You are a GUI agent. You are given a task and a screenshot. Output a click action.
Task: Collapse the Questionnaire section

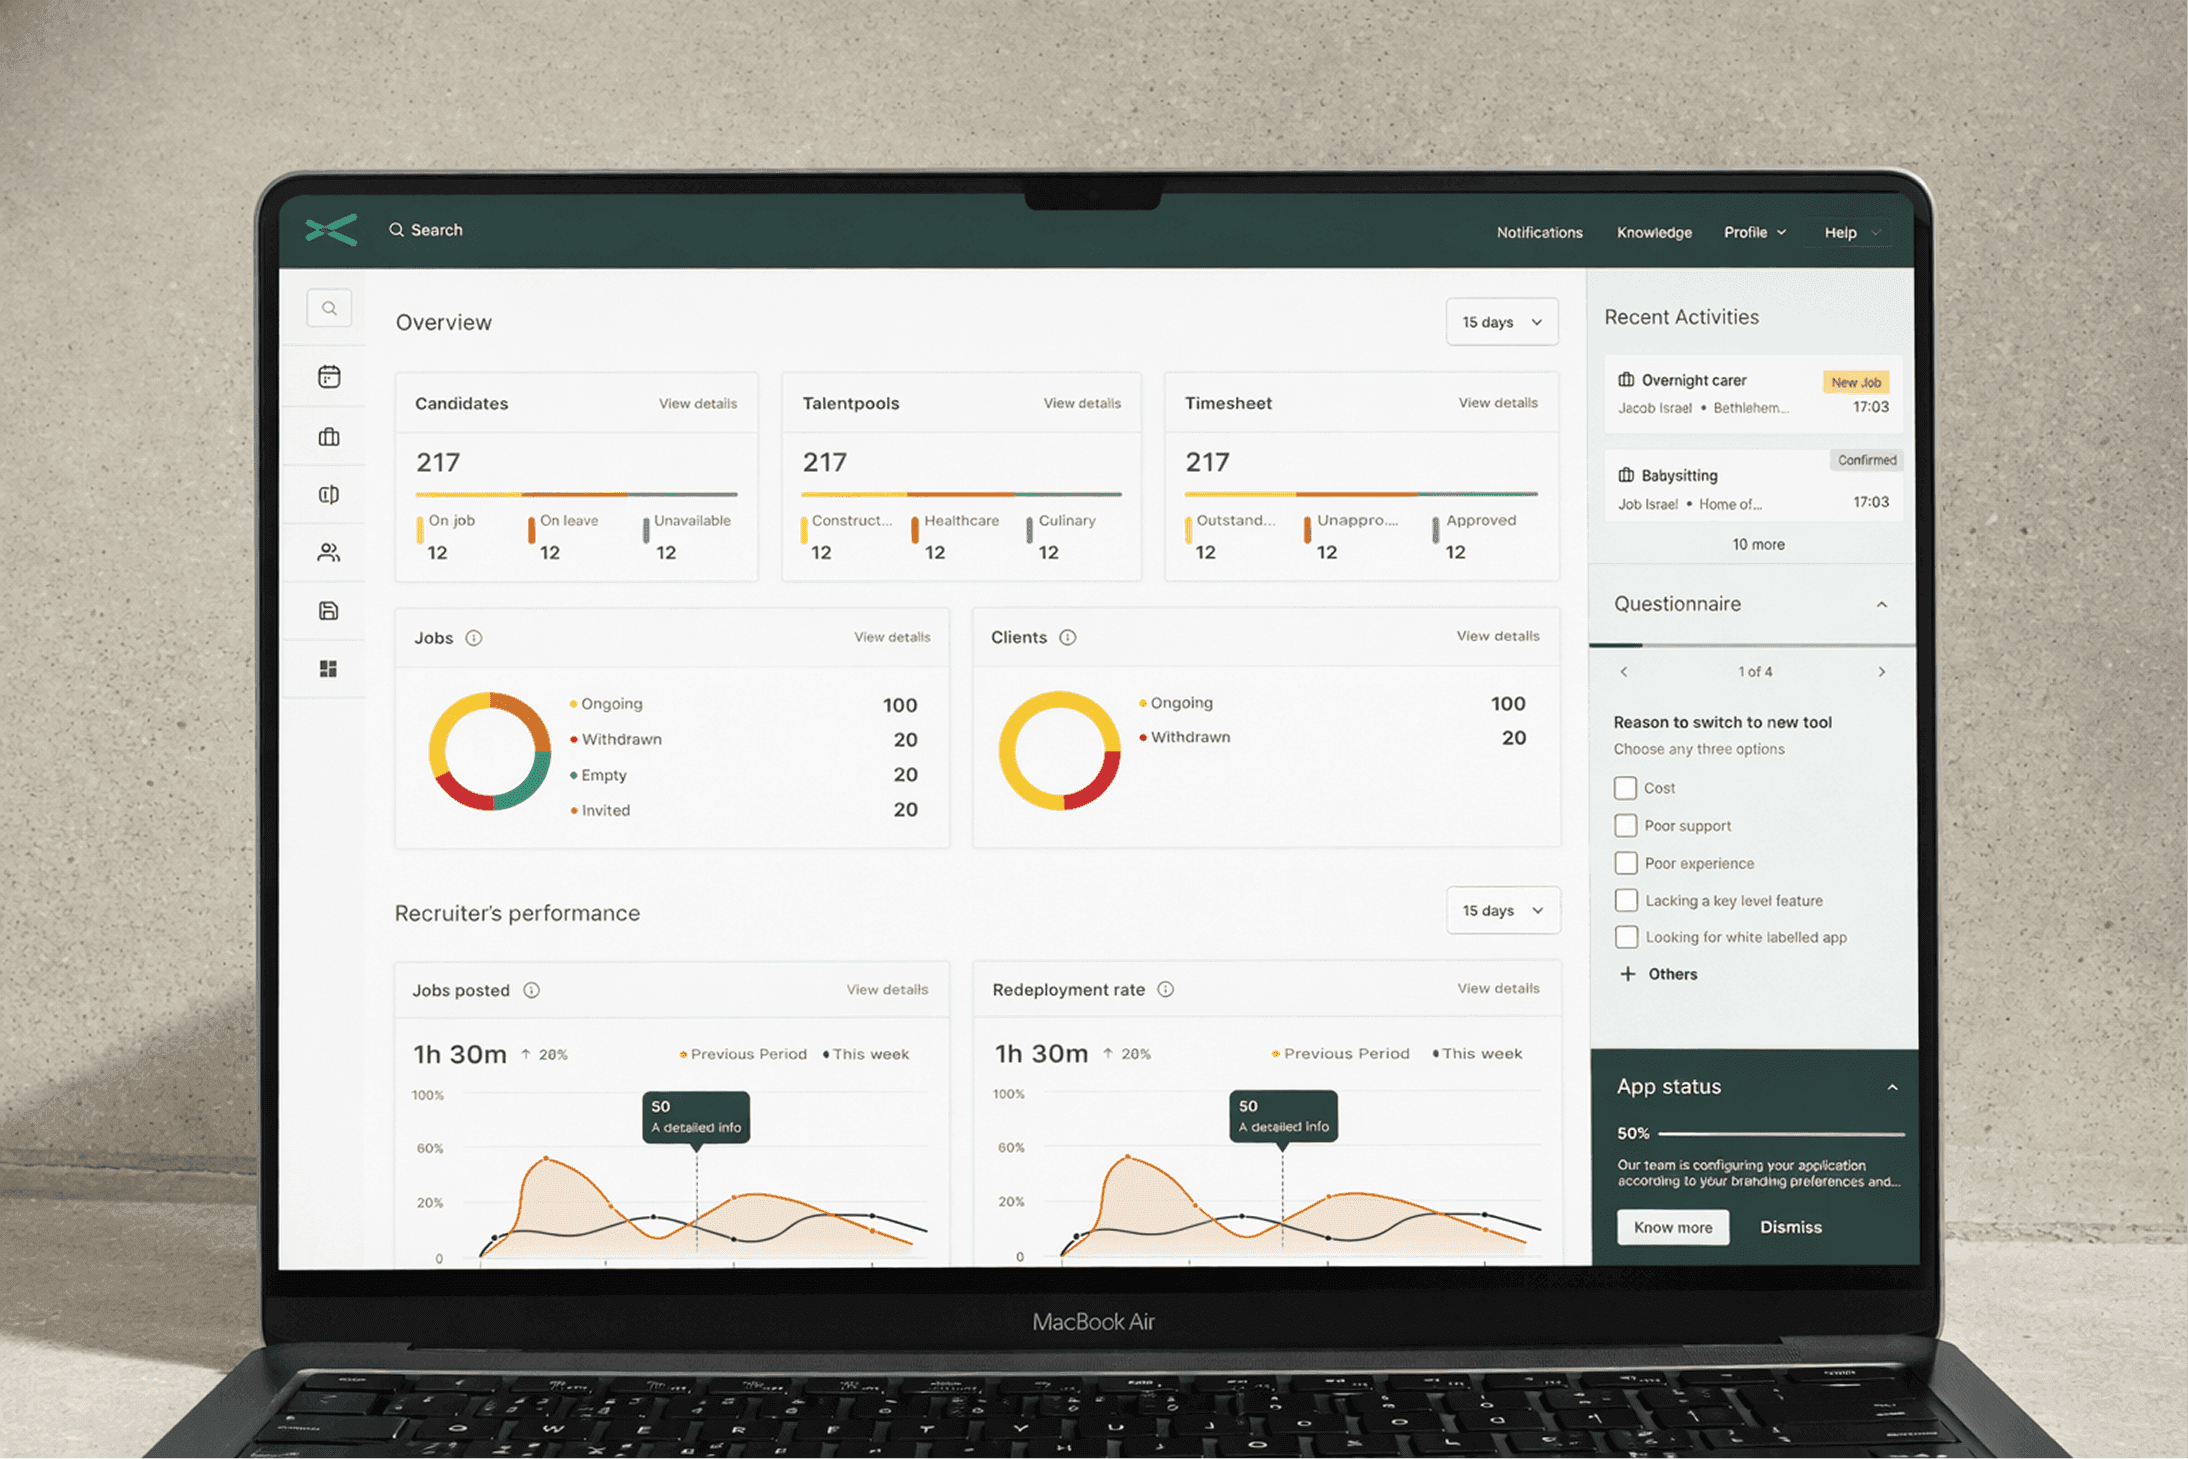(x=1883, y=604)
